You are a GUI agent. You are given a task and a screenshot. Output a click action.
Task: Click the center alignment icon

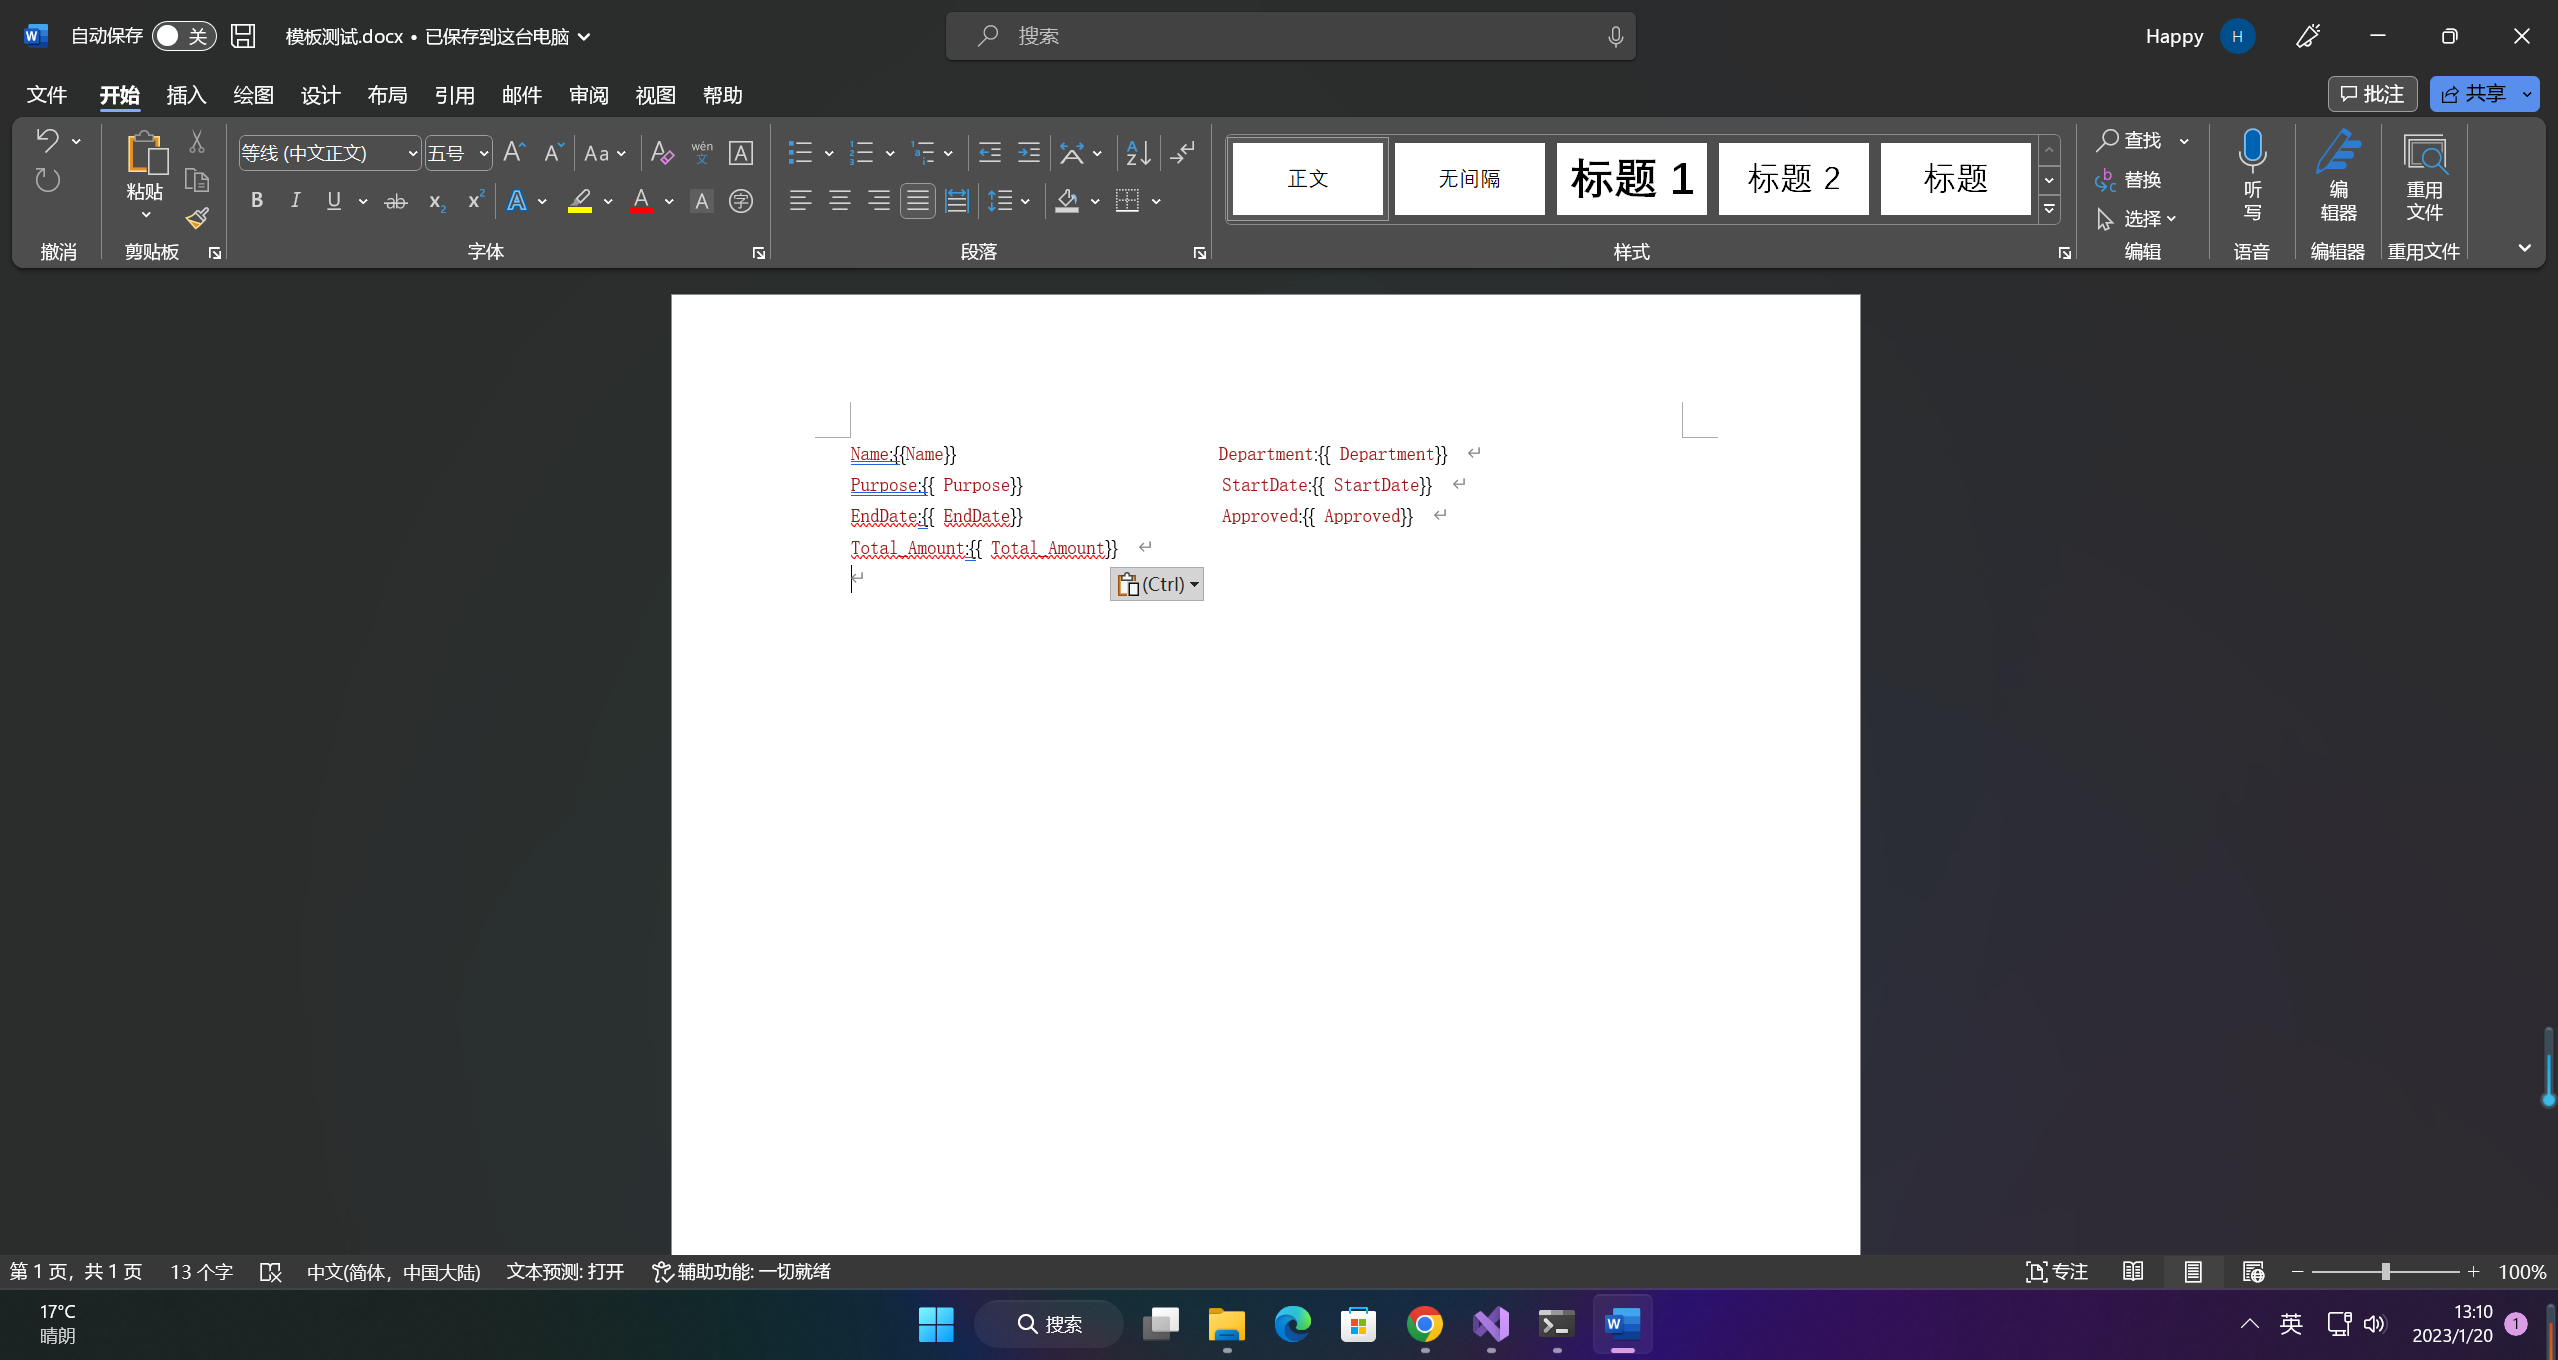pyautogui.click(x=839, y=200)
